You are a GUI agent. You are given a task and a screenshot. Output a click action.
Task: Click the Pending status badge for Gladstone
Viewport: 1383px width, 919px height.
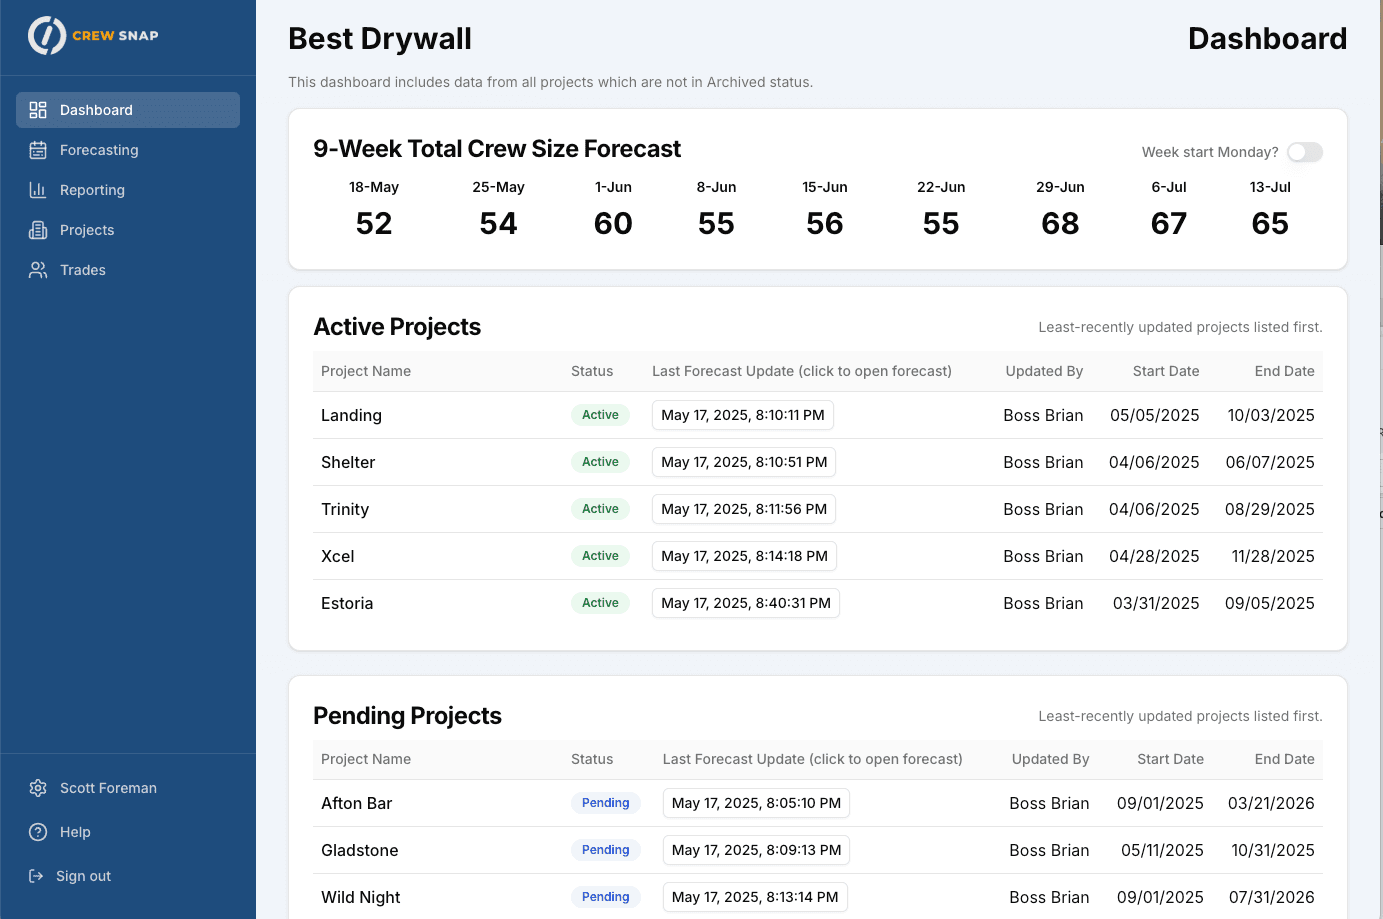(x=606, y=850)
